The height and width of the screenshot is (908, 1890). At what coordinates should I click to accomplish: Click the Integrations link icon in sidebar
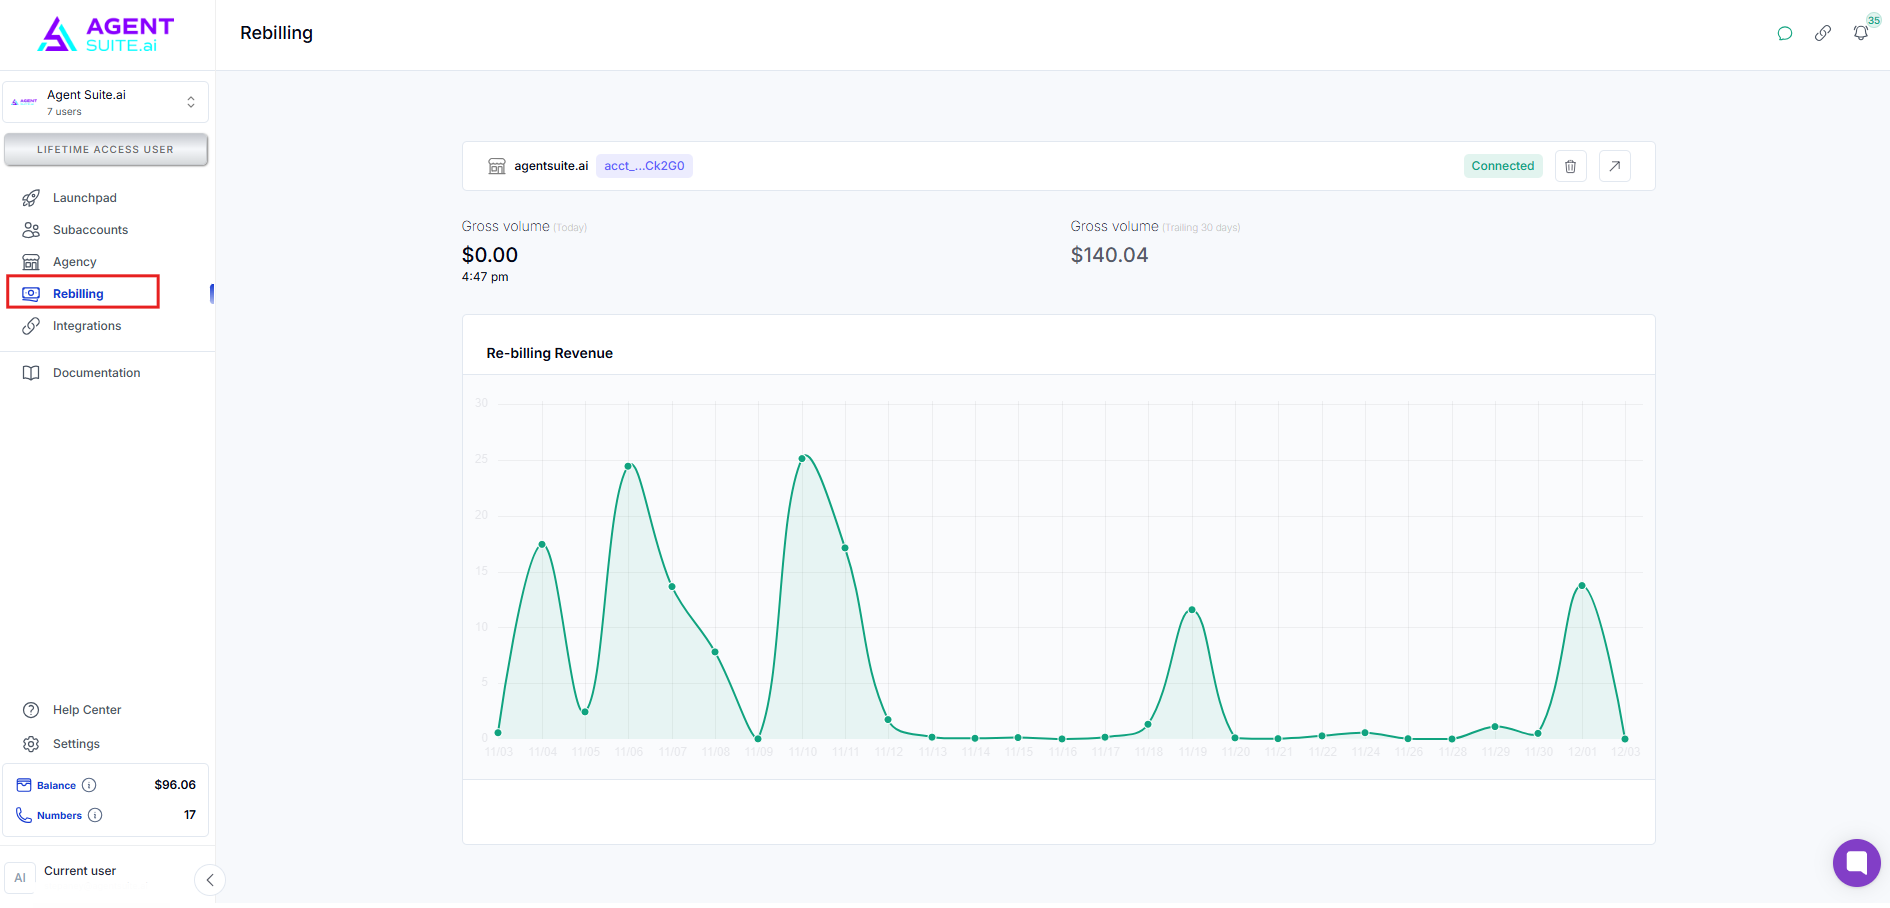pos(31,326)
